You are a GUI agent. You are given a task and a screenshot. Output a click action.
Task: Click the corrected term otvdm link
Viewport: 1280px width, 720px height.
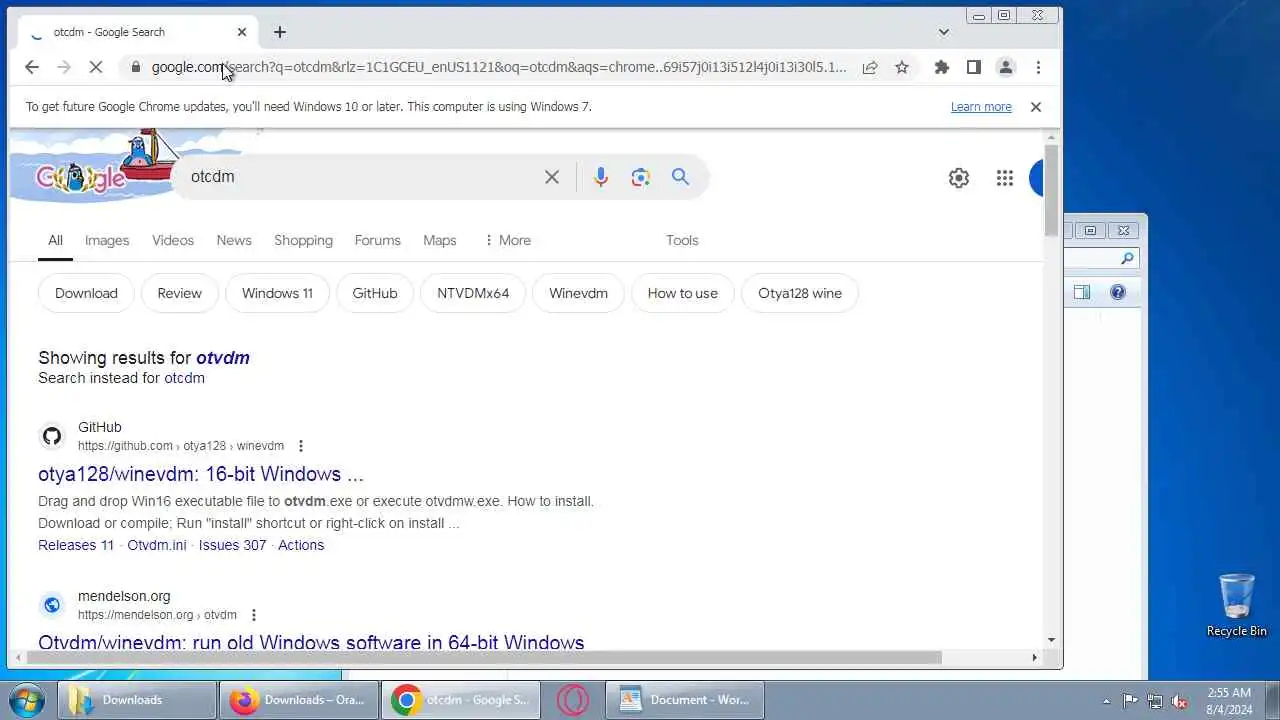[223, 357]
